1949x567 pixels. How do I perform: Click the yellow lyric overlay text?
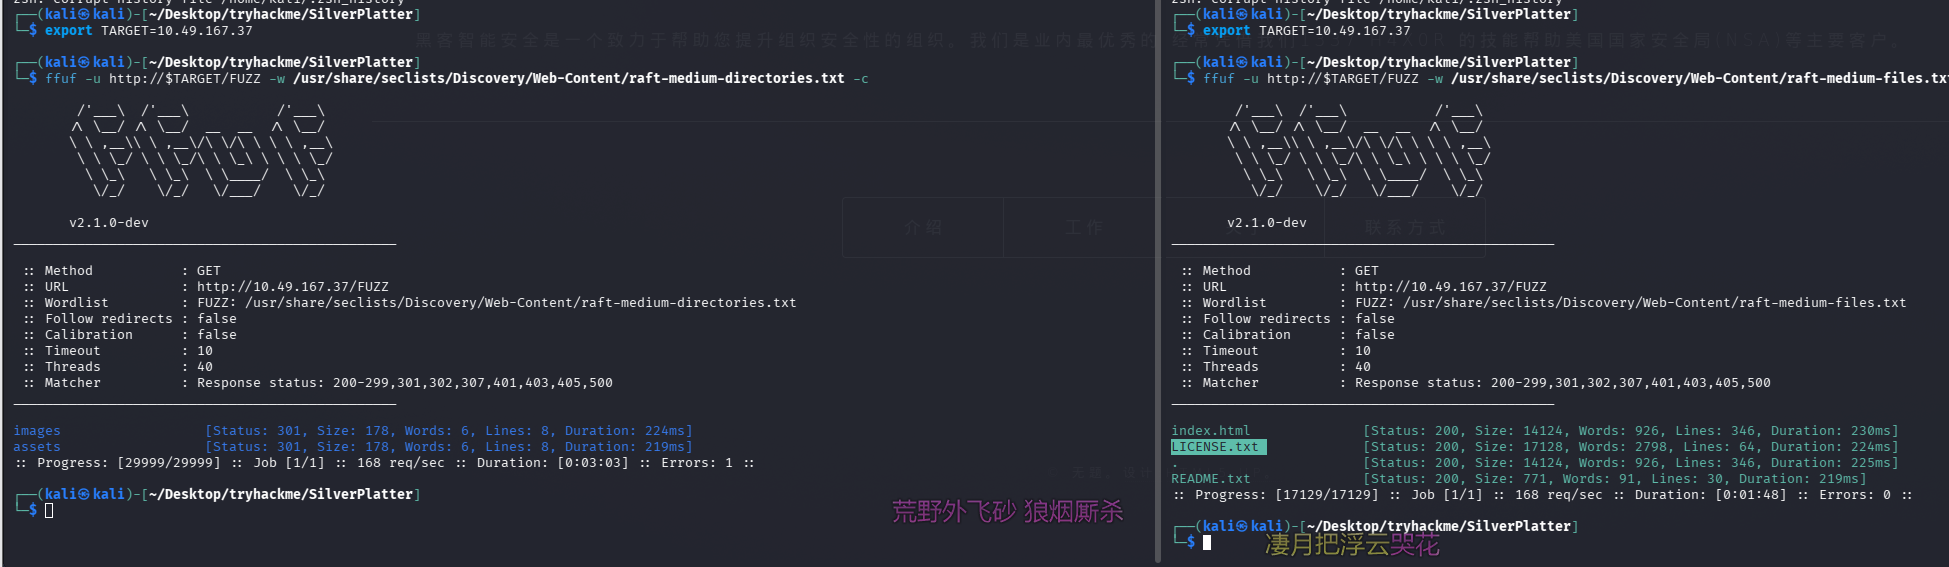[x=1352, y=544]
